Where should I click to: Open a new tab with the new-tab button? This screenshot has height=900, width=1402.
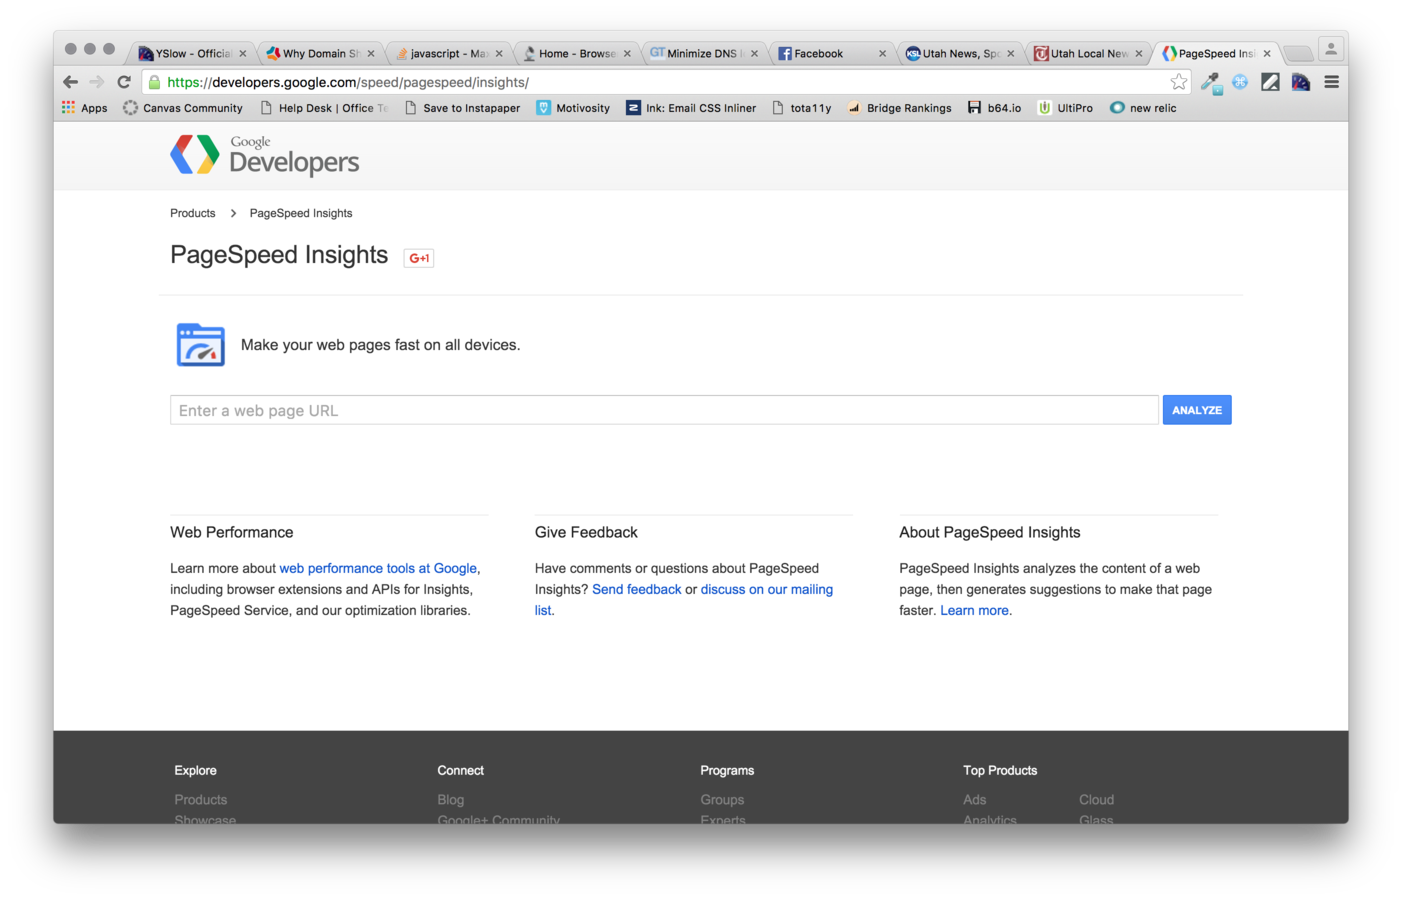(x=1298, y=54)
